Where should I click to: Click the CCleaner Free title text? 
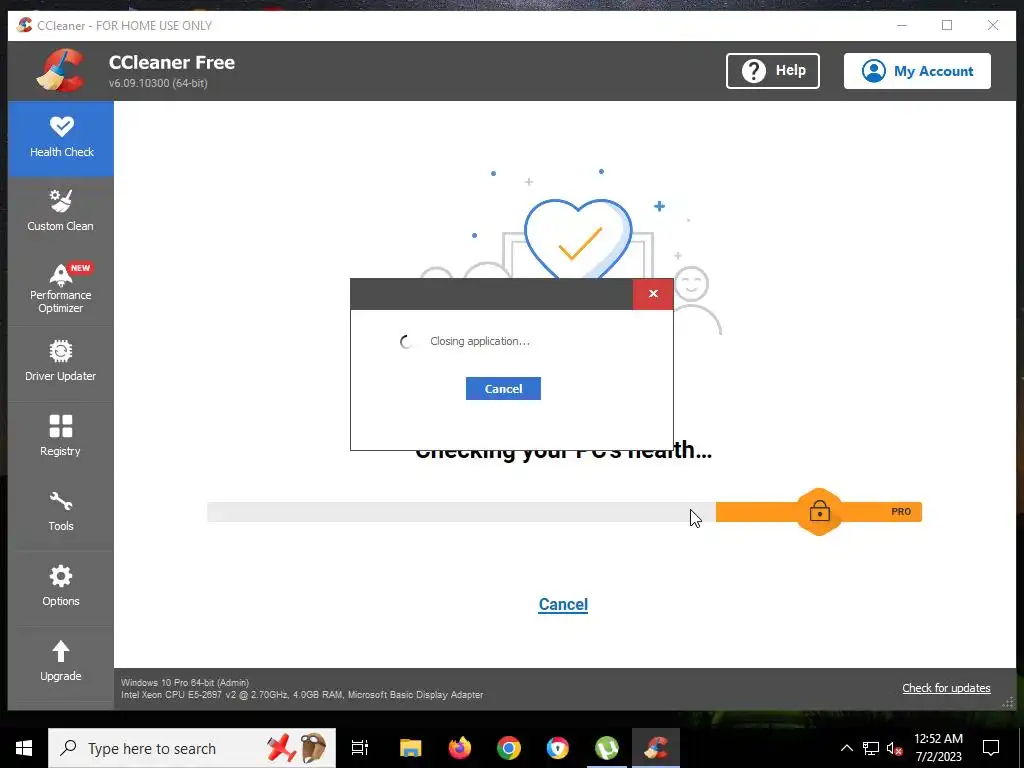coord(172,63)
